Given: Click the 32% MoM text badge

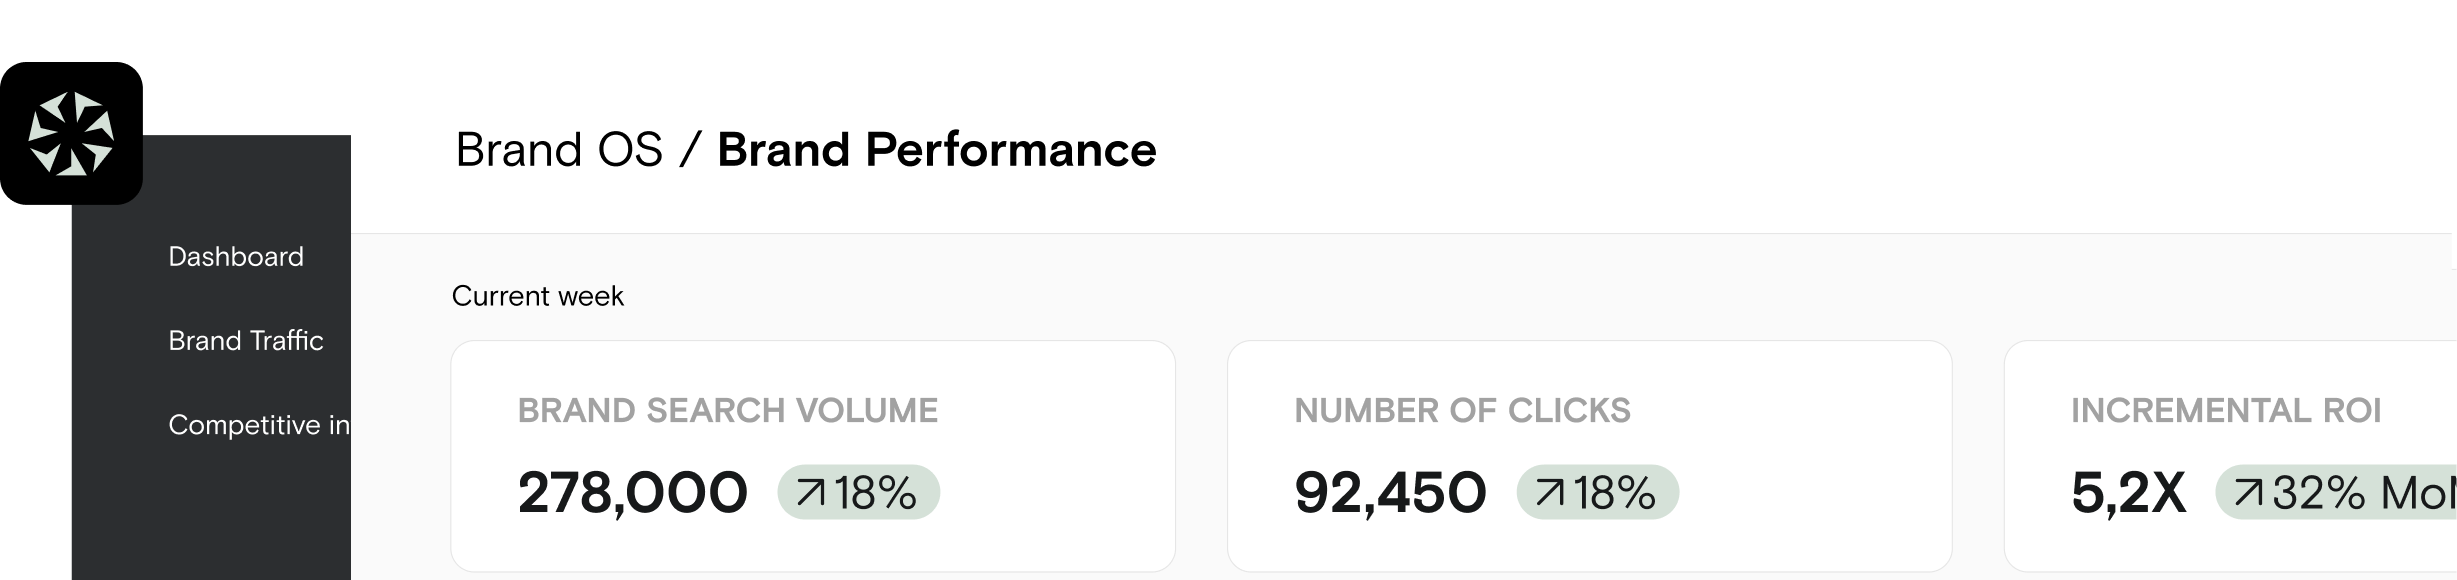Looking at the screenshot, I should point(2360,493).
